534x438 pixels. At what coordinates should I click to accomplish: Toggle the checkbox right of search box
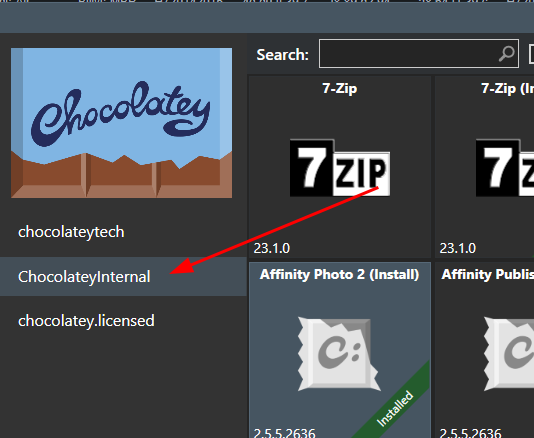[x=531, y=54]
